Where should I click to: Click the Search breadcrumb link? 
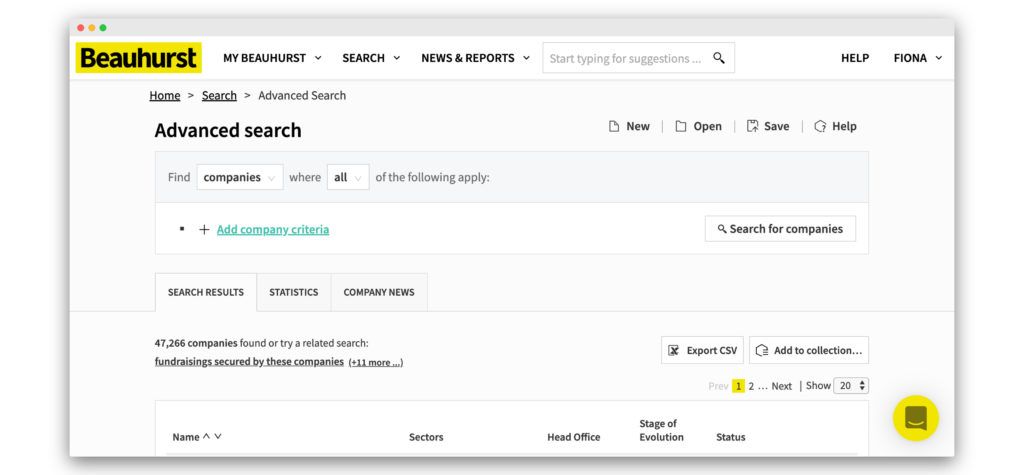(219, 95)
